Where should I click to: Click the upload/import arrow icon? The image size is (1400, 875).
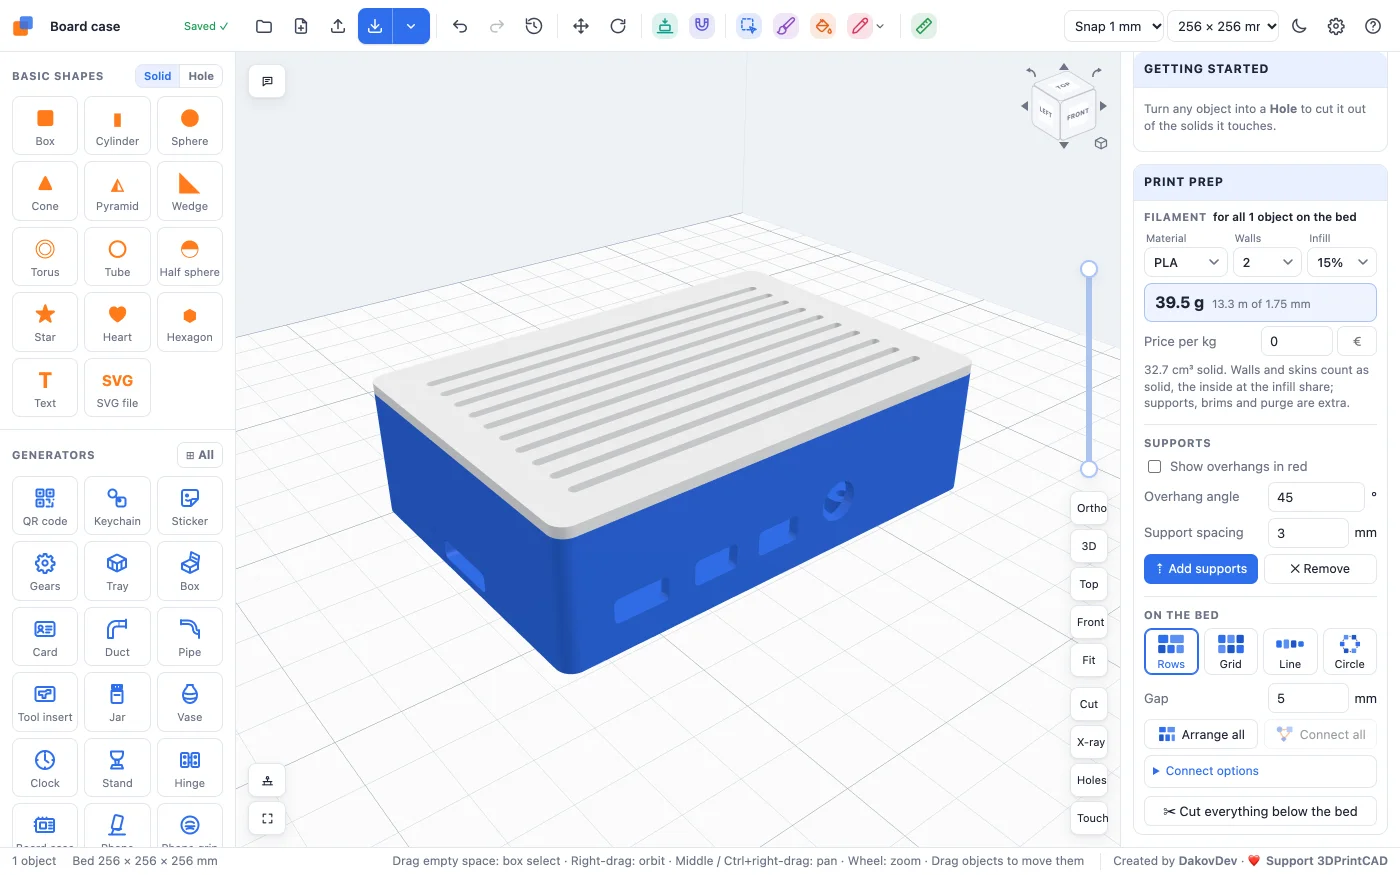pos(338,26)
